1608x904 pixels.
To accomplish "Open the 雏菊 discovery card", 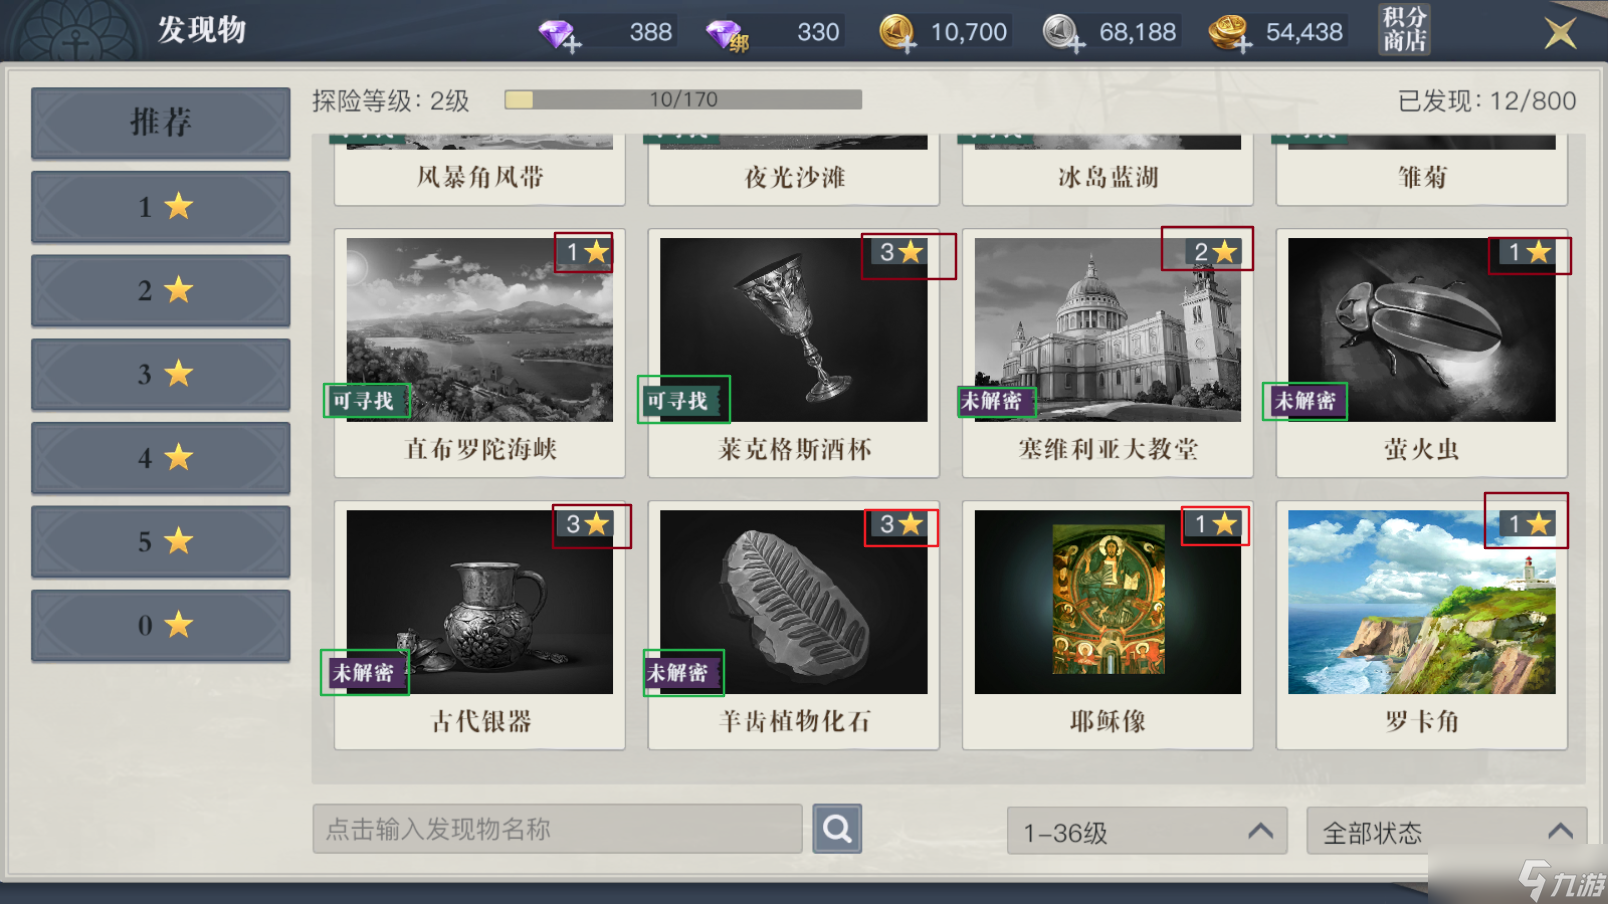I will (x=1422, y=170).
